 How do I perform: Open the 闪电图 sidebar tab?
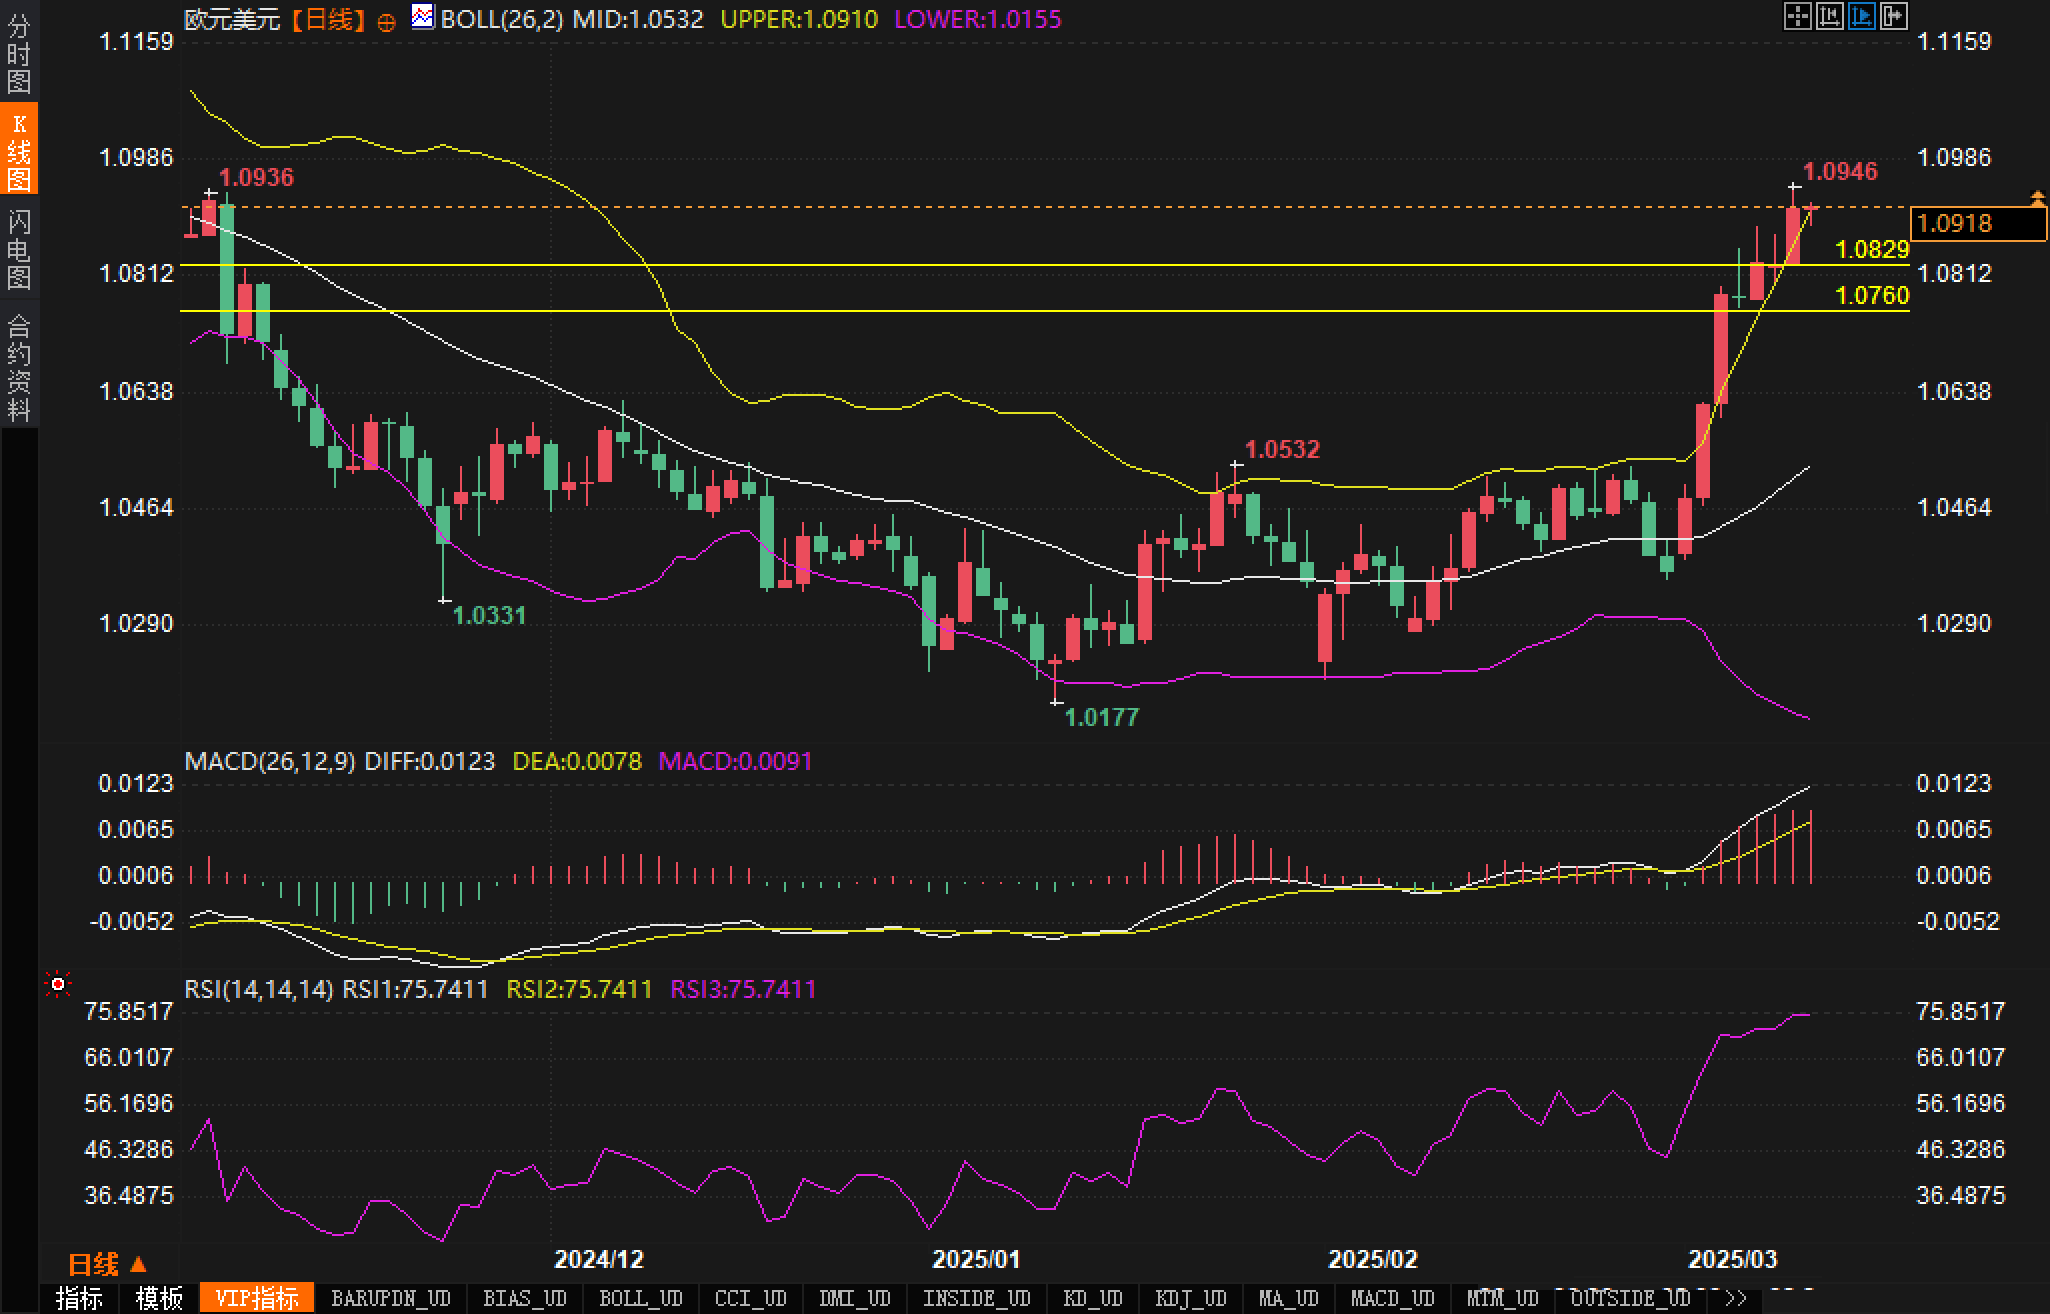[19, 249]
